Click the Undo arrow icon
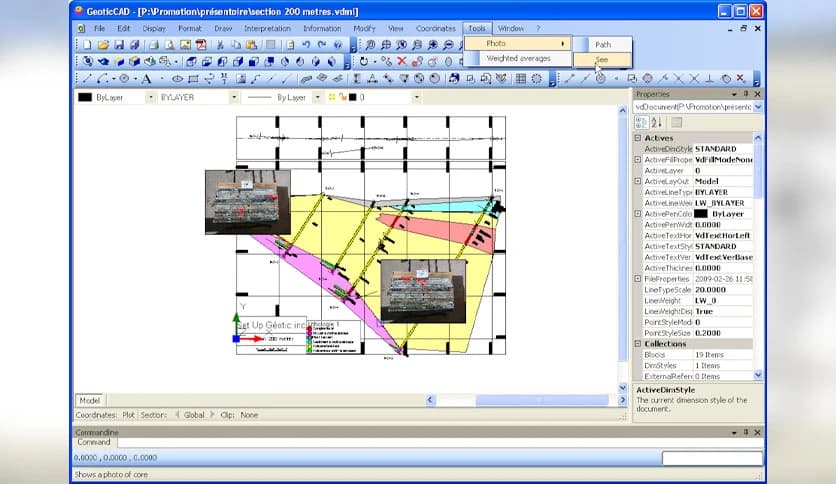Screen dimensions: 836x484 (306, 45)
